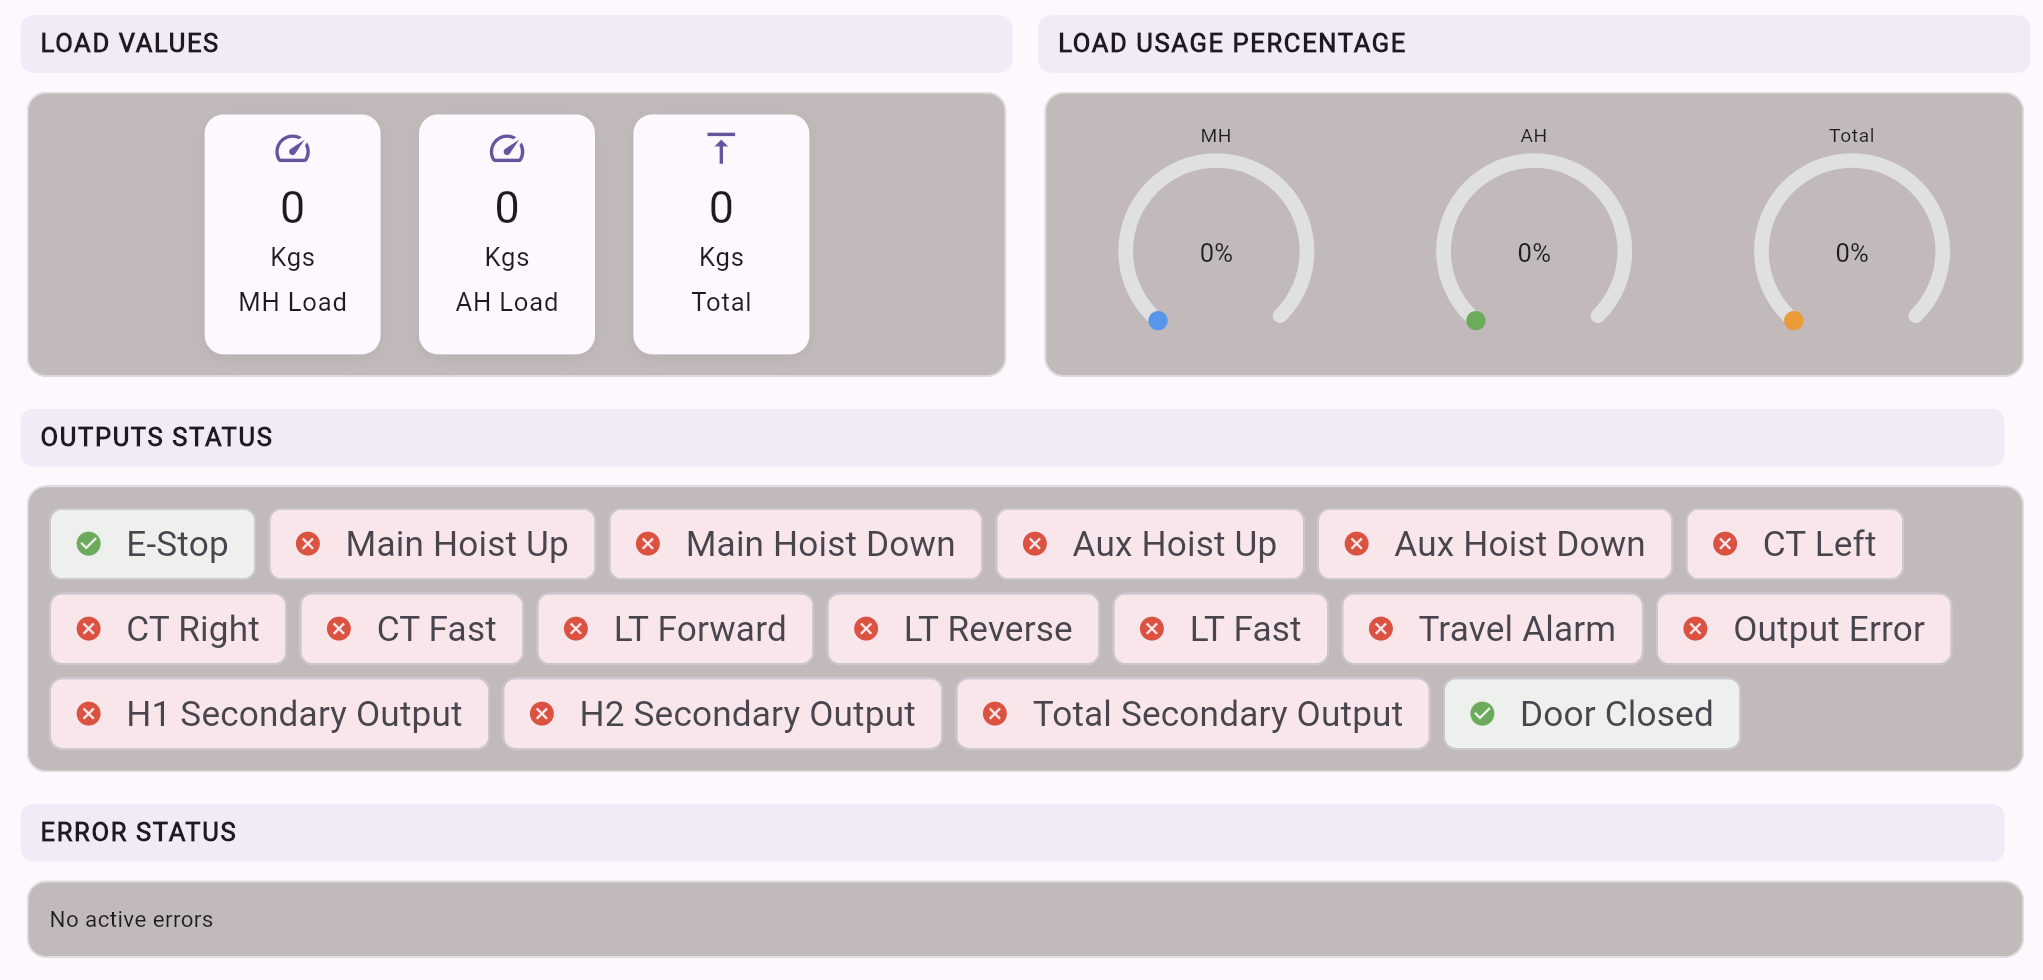Screen dimensions: 2043x980
Task: Click the red X icon on CT Fast
Action: point(339,629)
